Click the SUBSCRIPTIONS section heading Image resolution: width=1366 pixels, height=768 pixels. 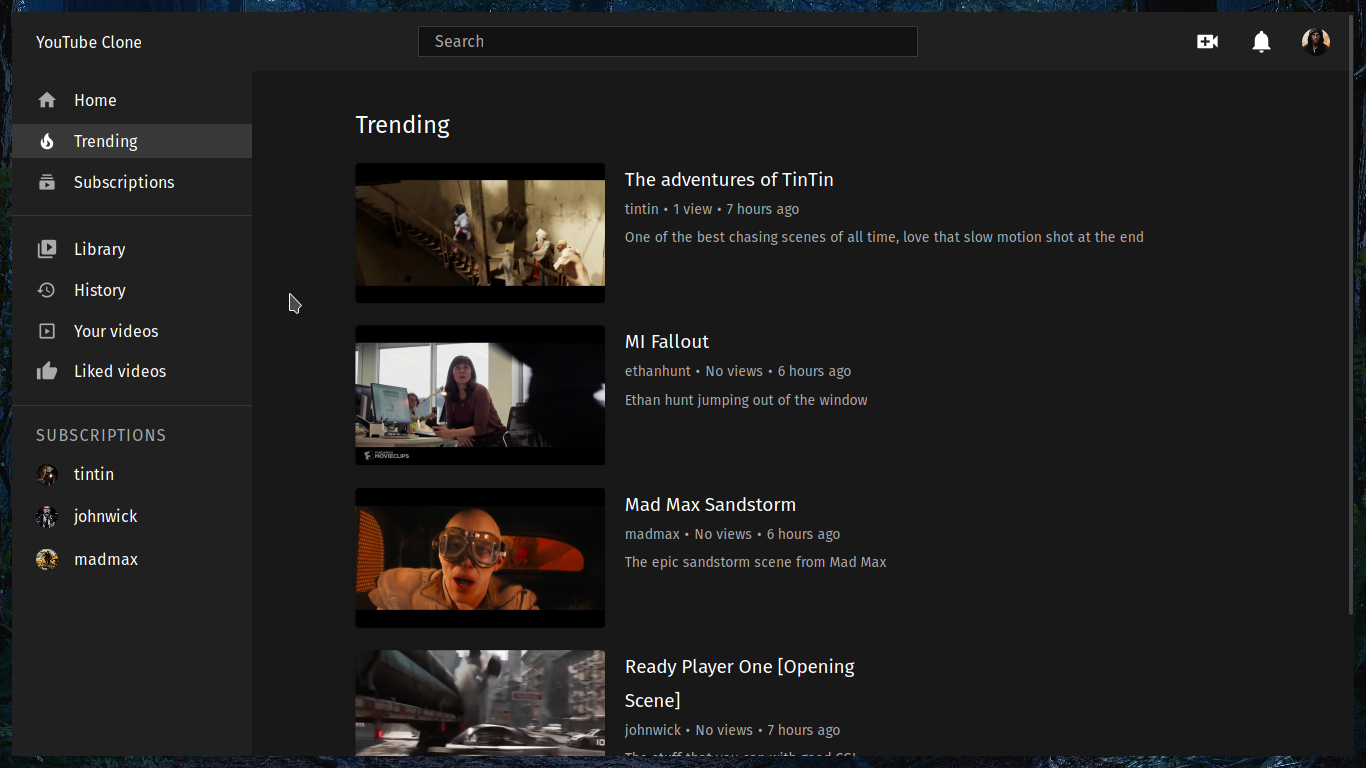click(x=101, y=435)
